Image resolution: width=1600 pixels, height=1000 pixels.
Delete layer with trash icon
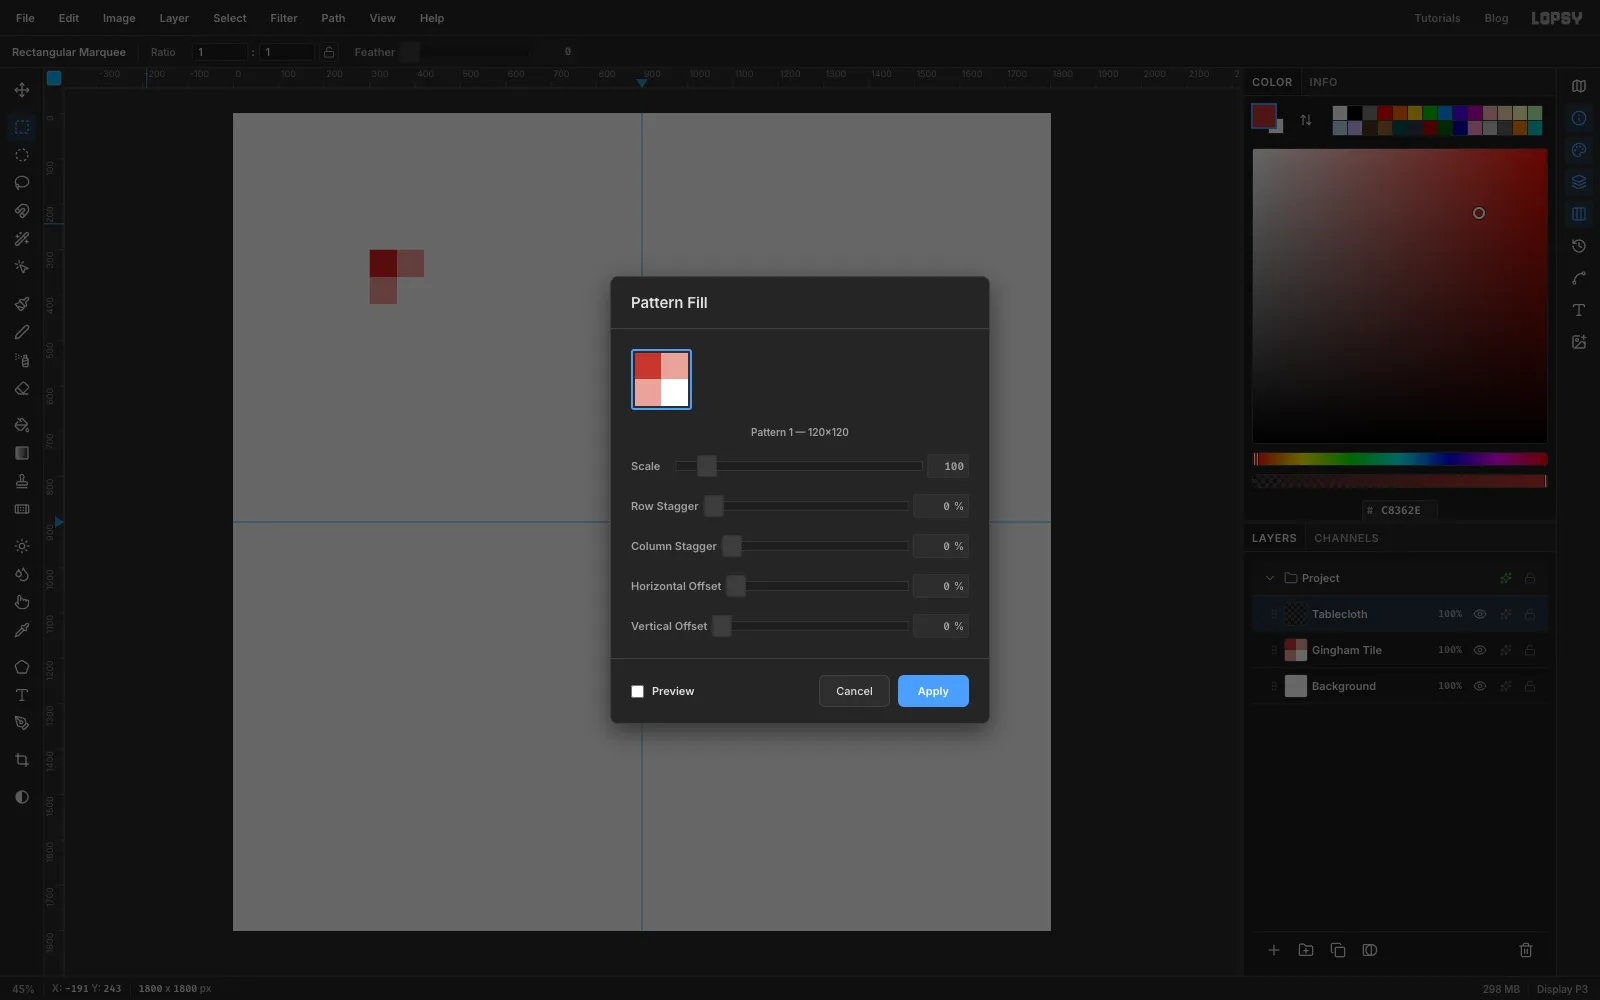[x=1526, y=950]
